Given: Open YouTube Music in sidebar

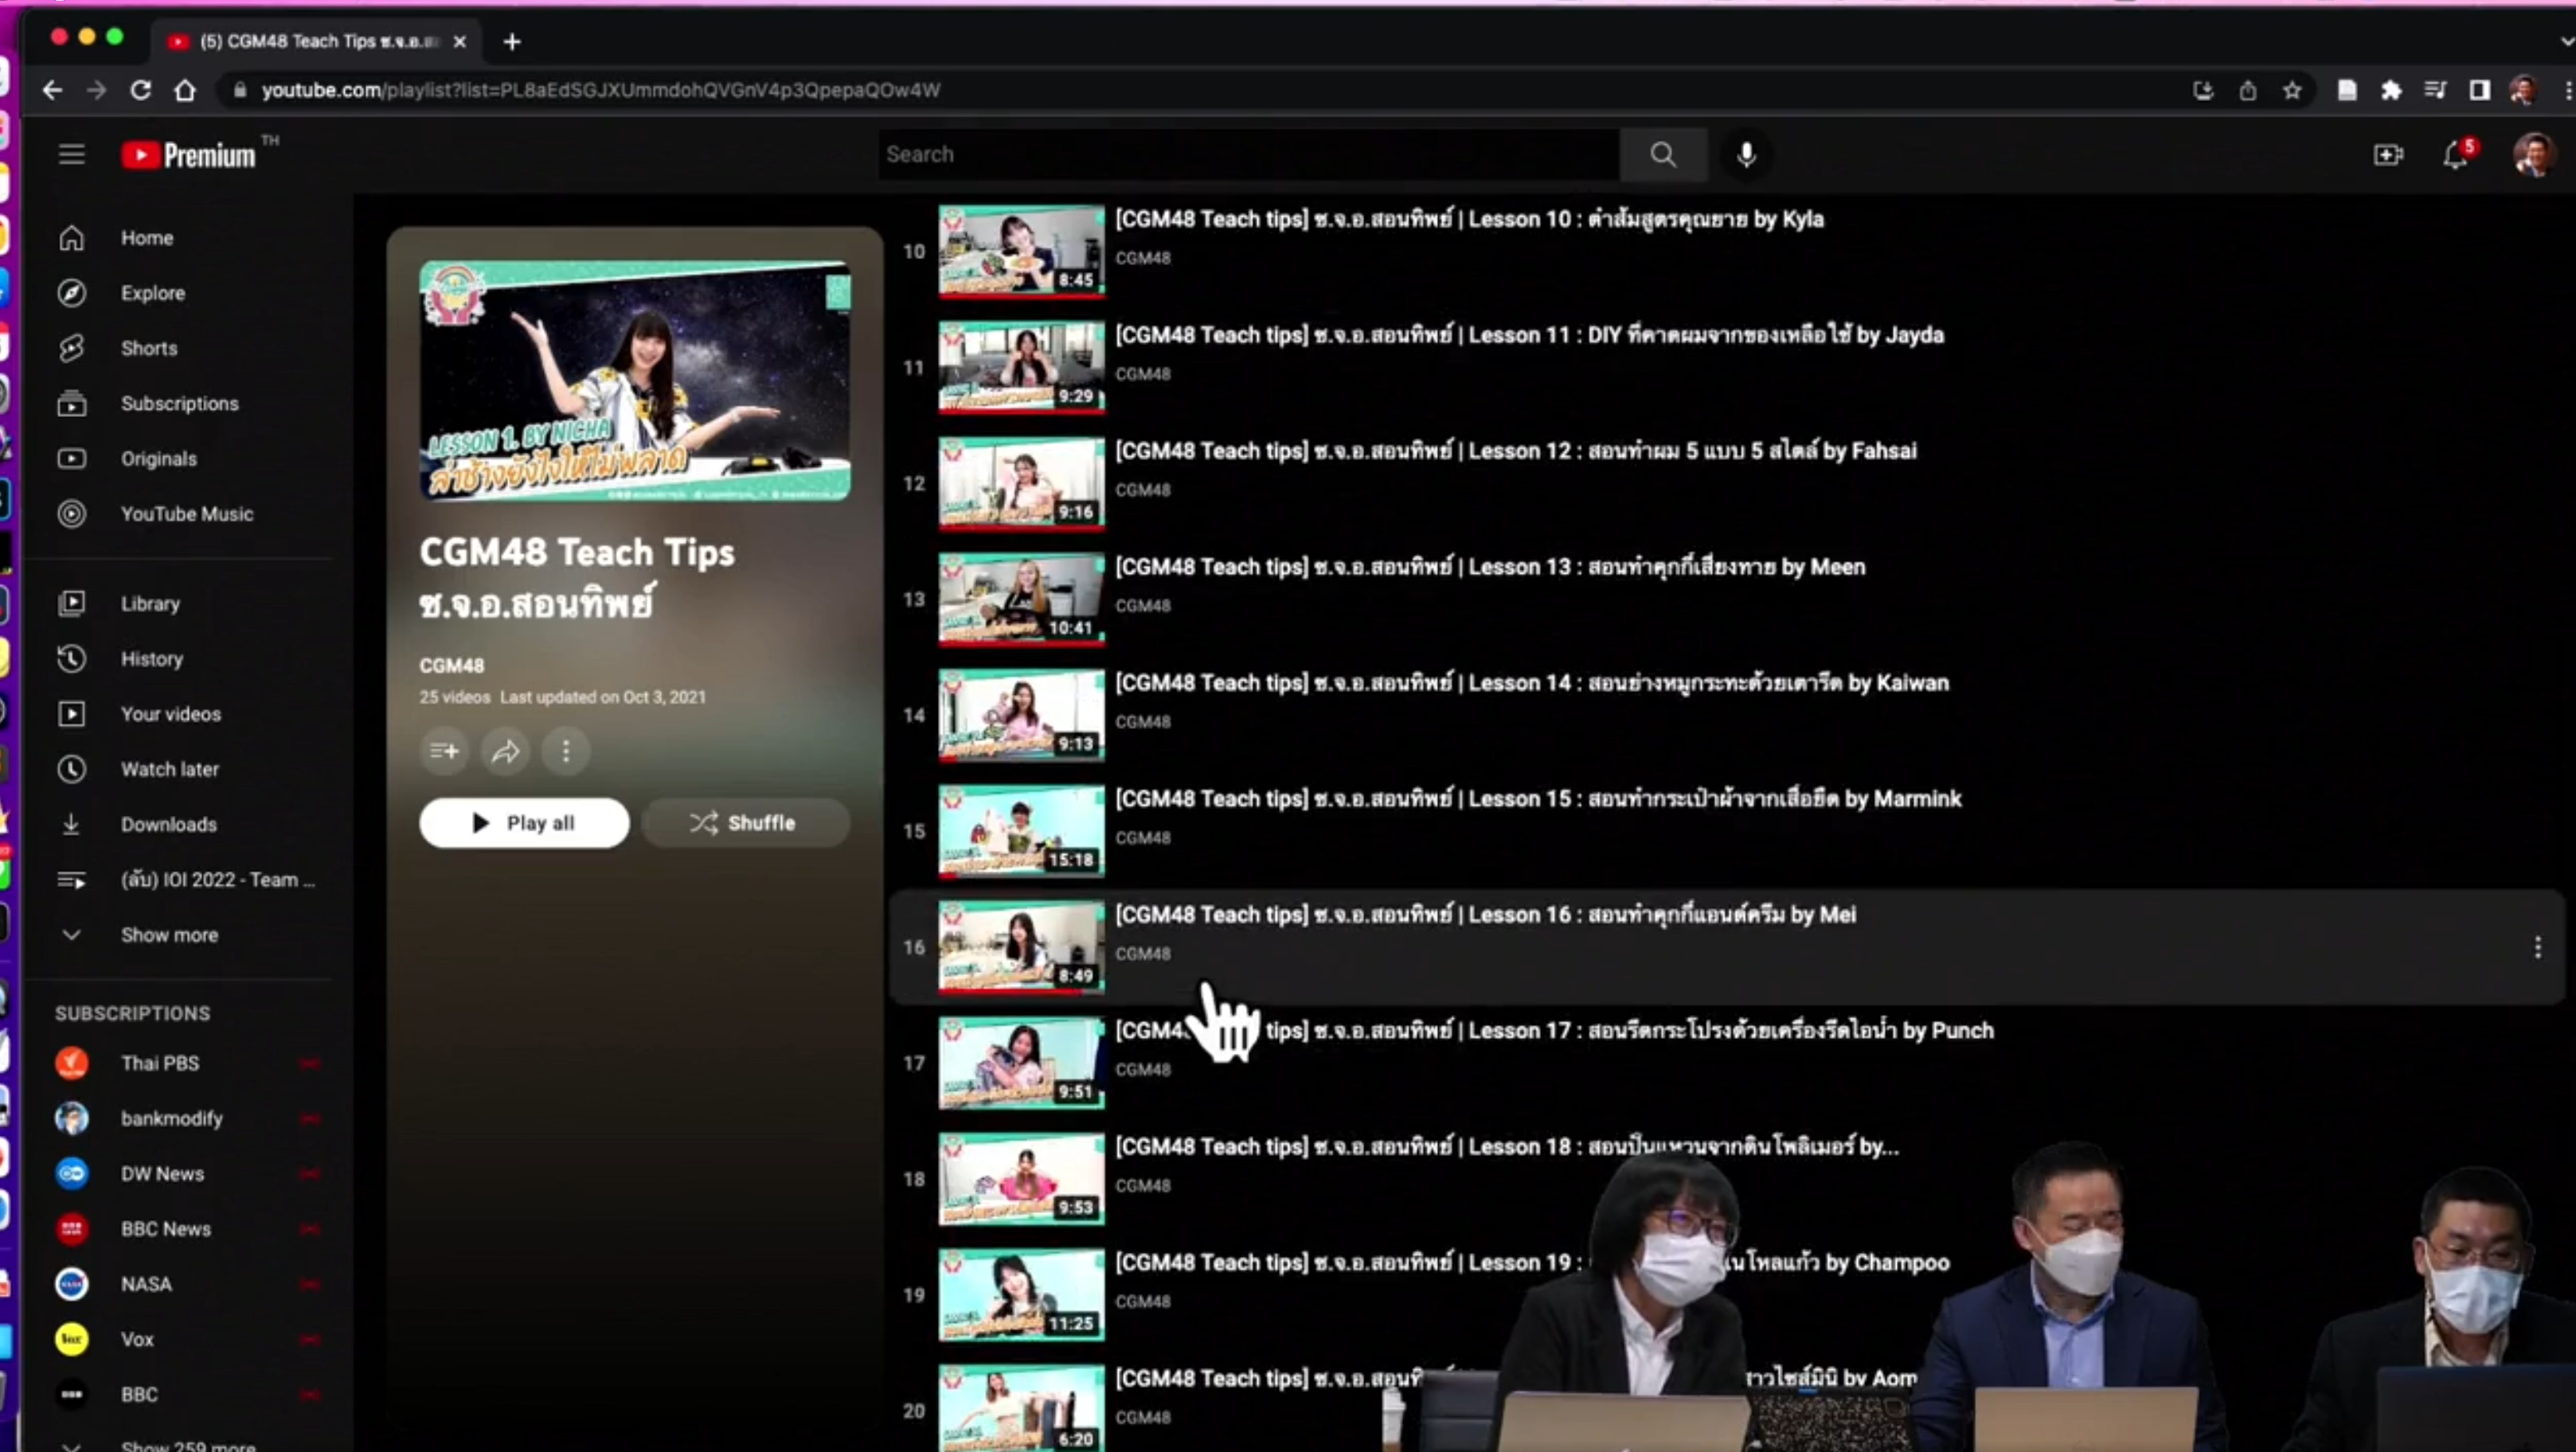Looking at the screenshot, I should pyautogui.click(x=180, y=514).
